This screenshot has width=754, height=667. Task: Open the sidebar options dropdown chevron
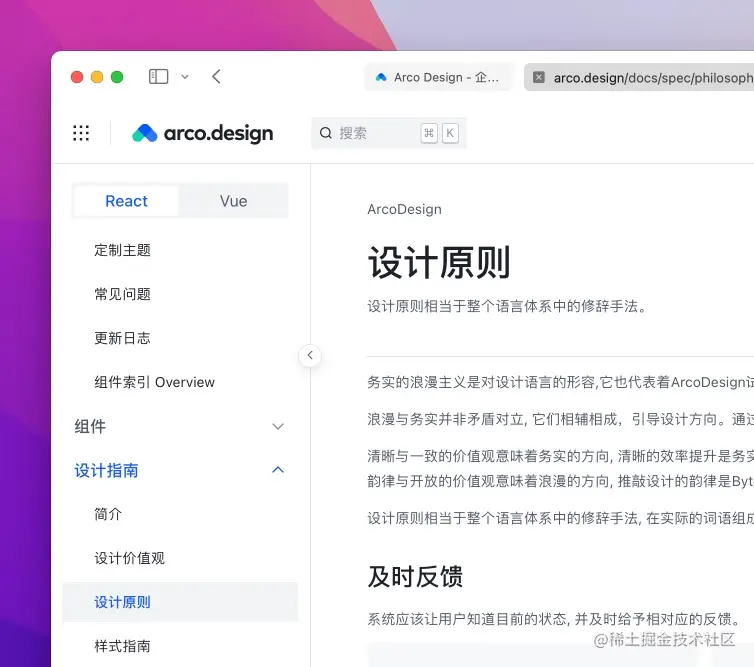click(x=185, y=77)
